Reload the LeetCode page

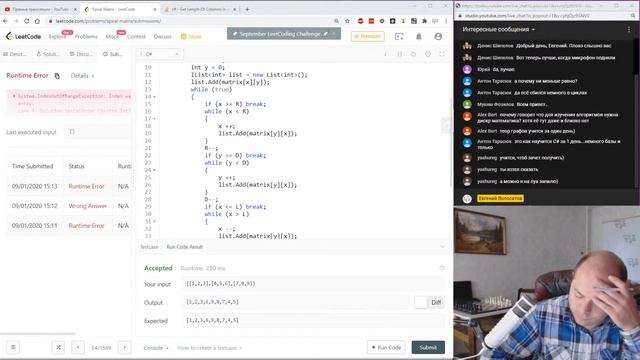pos(27,21)
